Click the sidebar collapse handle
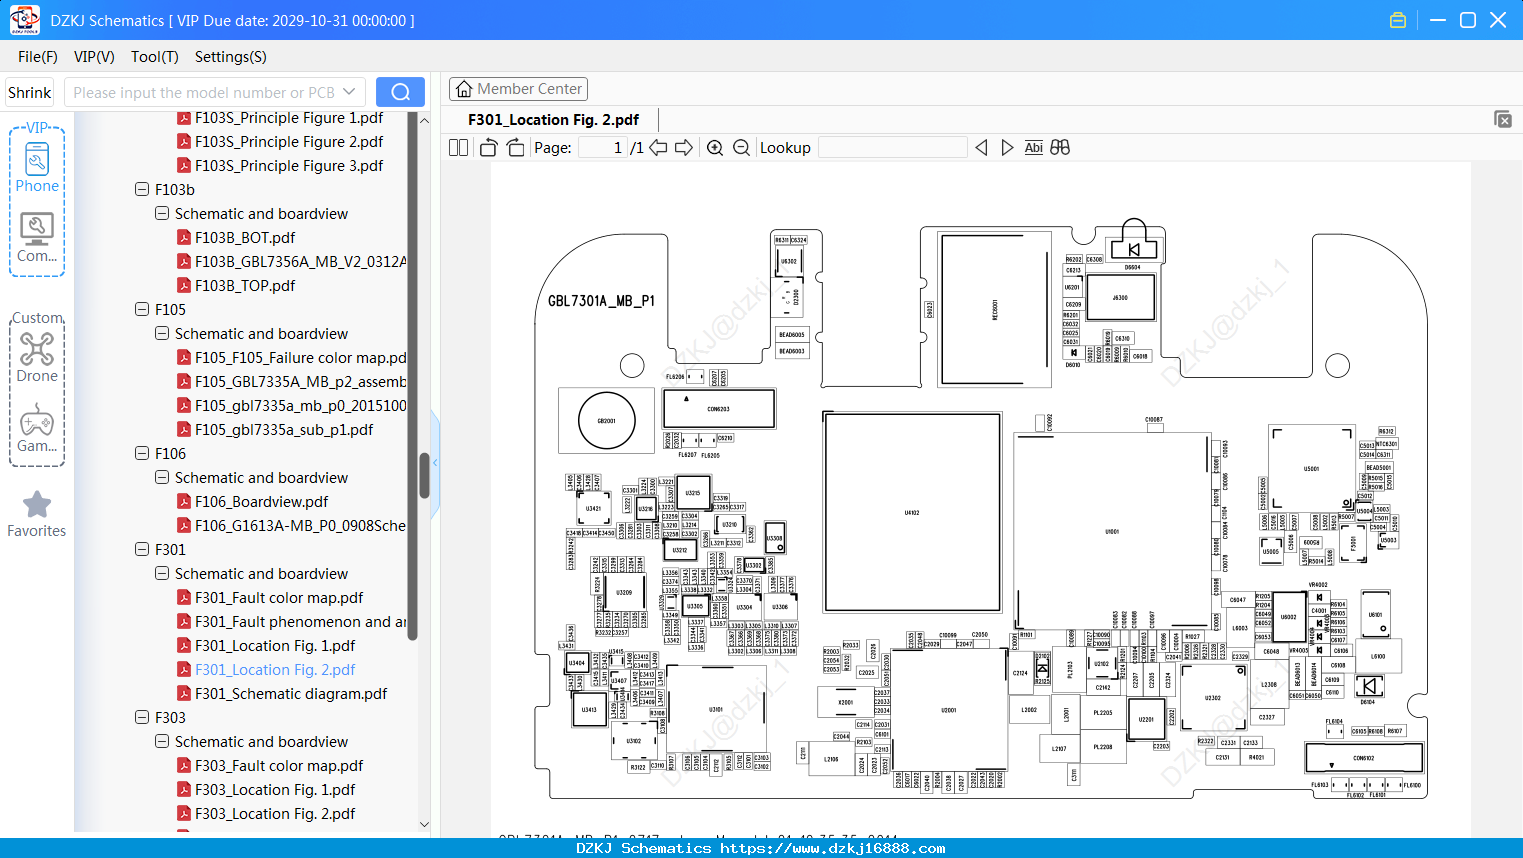This screenshot has height=858, width=1523. point(435,463)
